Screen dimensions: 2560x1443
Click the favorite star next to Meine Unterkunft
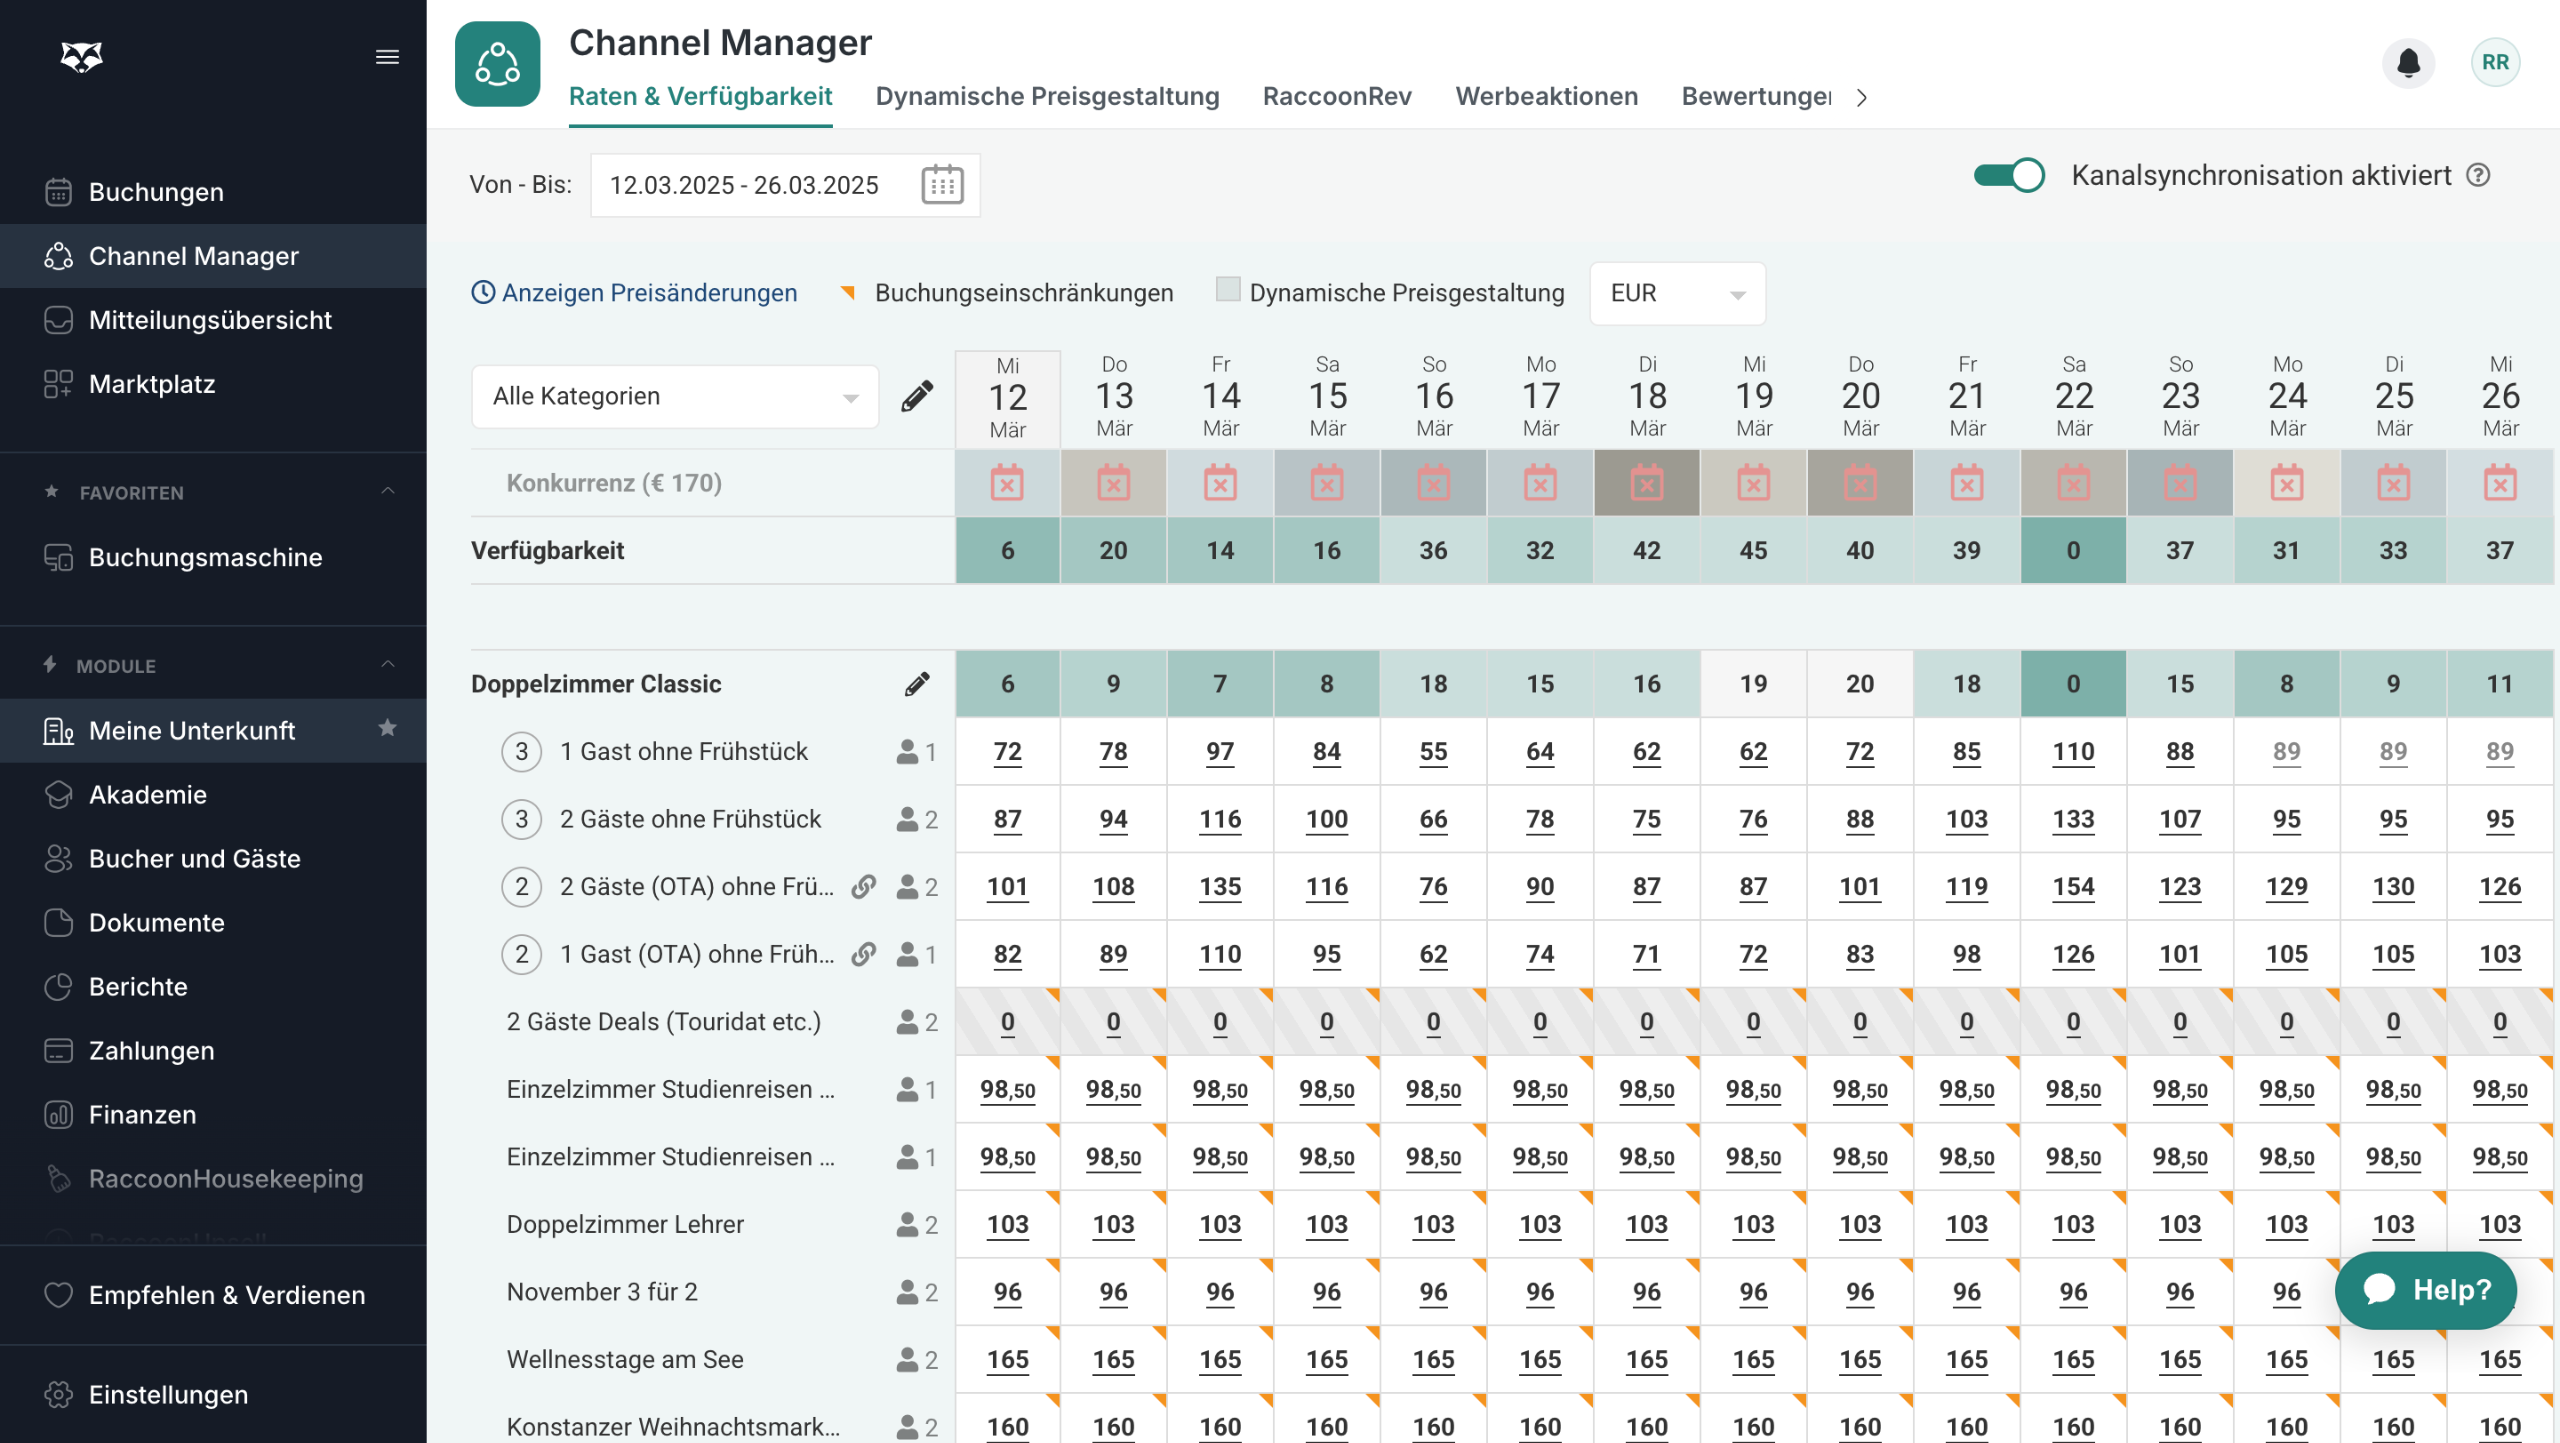point(387,729)
